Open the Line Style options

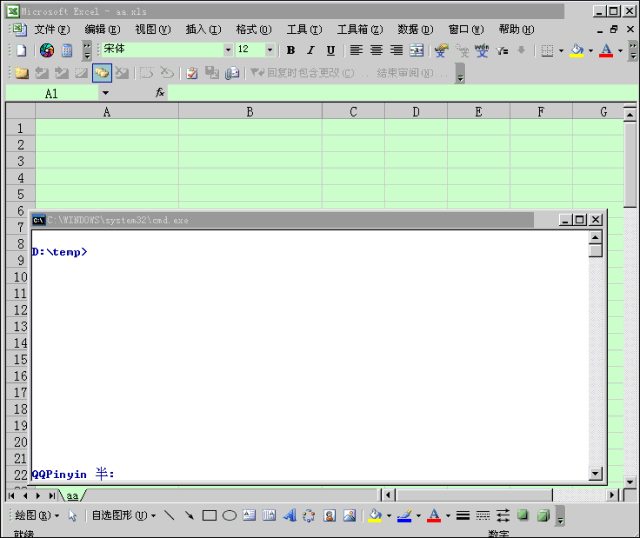[462, 516]
